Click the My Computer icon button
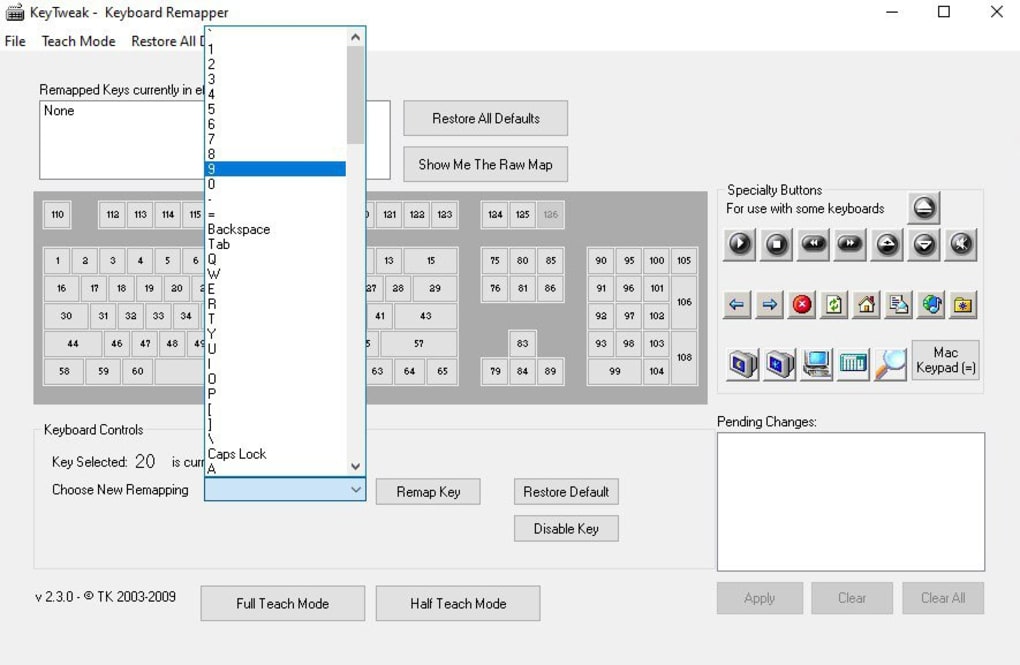The width and height of the screenshot is (1020, 665). (x=817, y=364)
